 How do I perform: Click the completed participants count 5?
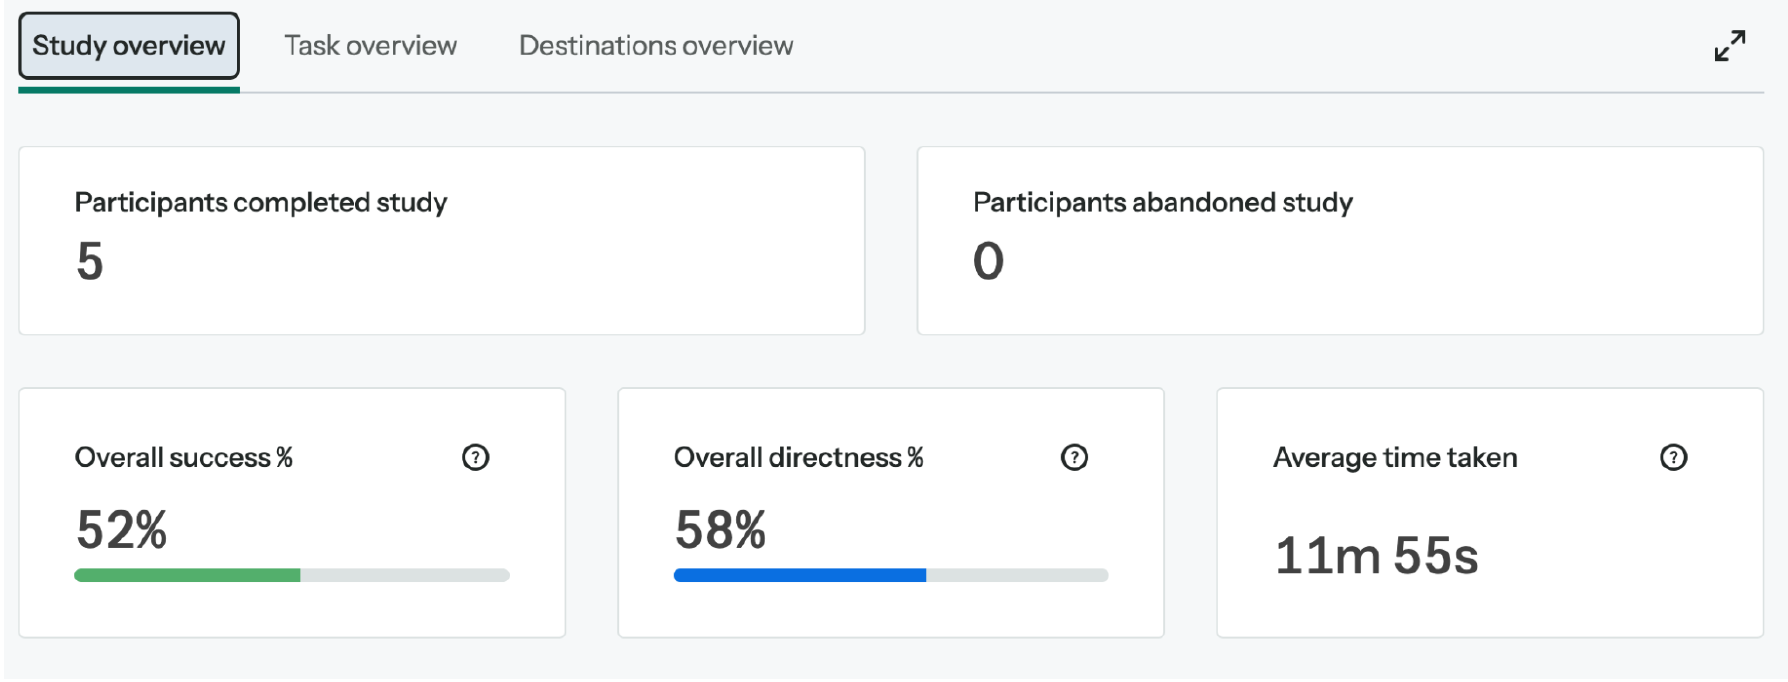coord(90,261)
